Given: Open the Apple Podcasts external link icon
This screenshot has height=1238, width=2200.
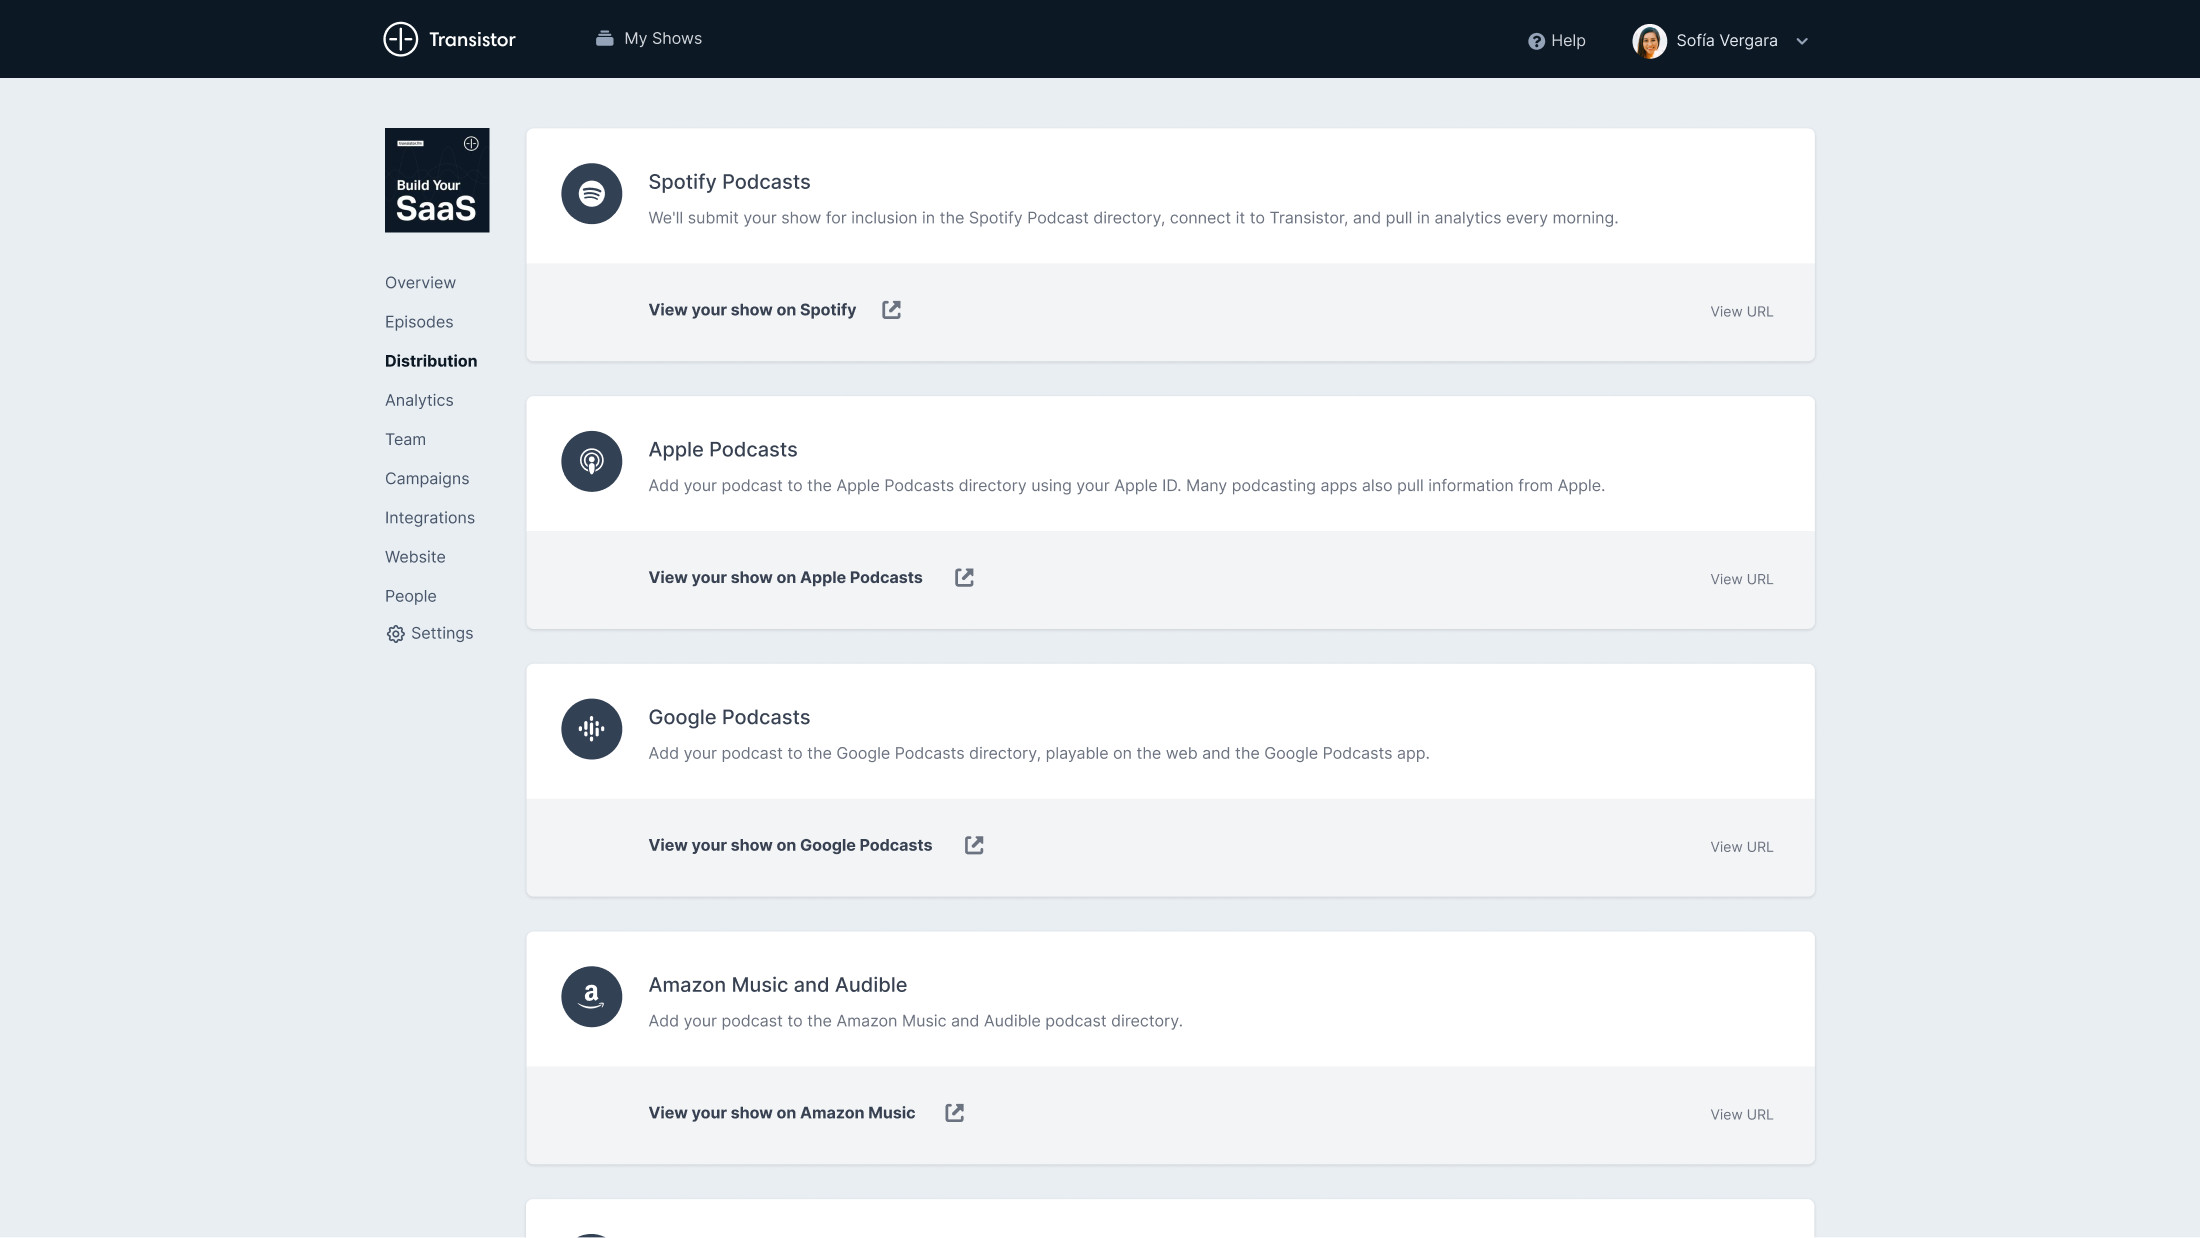Looking at the screenshot, I should pos(964,578).
